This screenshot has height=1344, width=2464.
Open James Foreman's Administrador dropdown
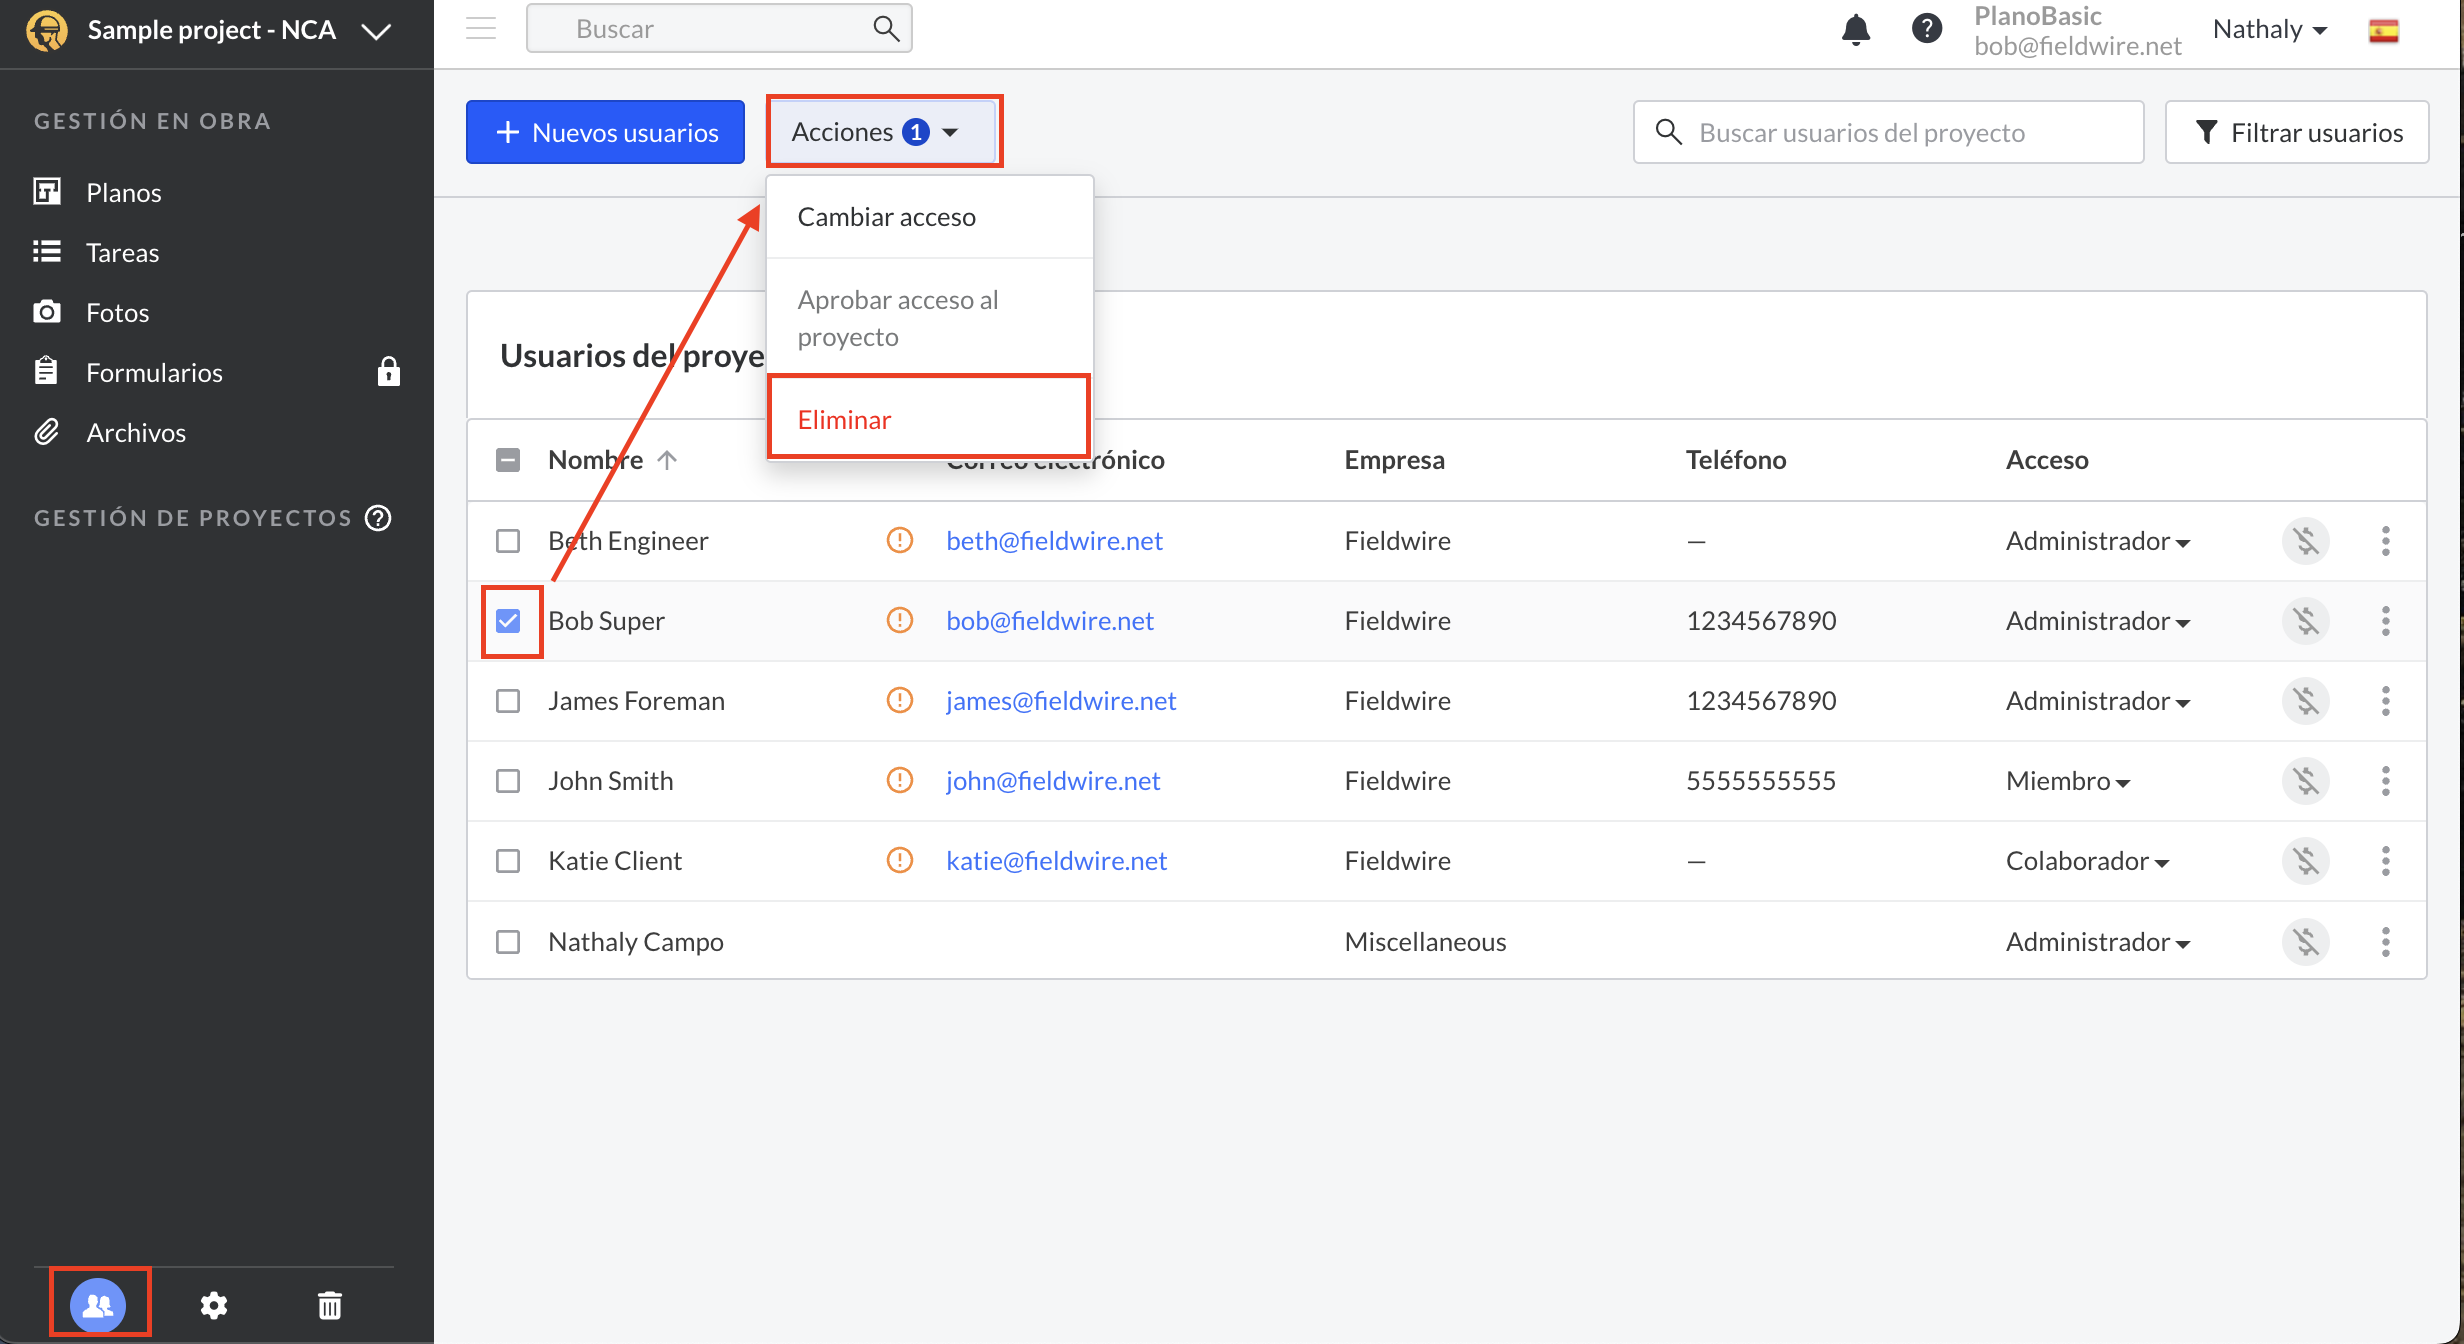point(2098,701)
